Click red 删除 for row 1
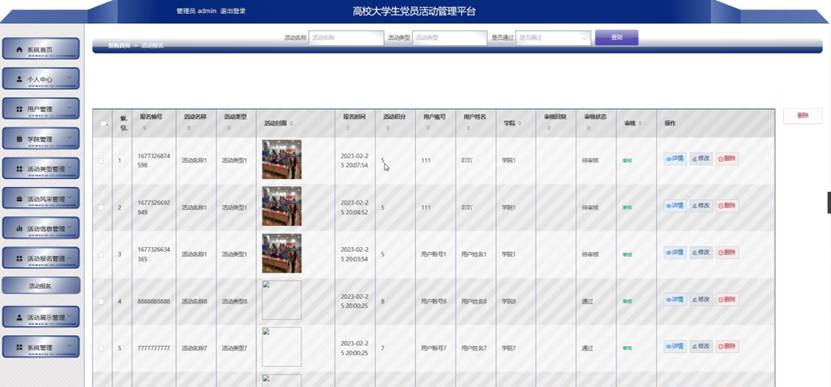Image resolution: width=831 pixels, height=387 pixels. click(x=727, y=159)
